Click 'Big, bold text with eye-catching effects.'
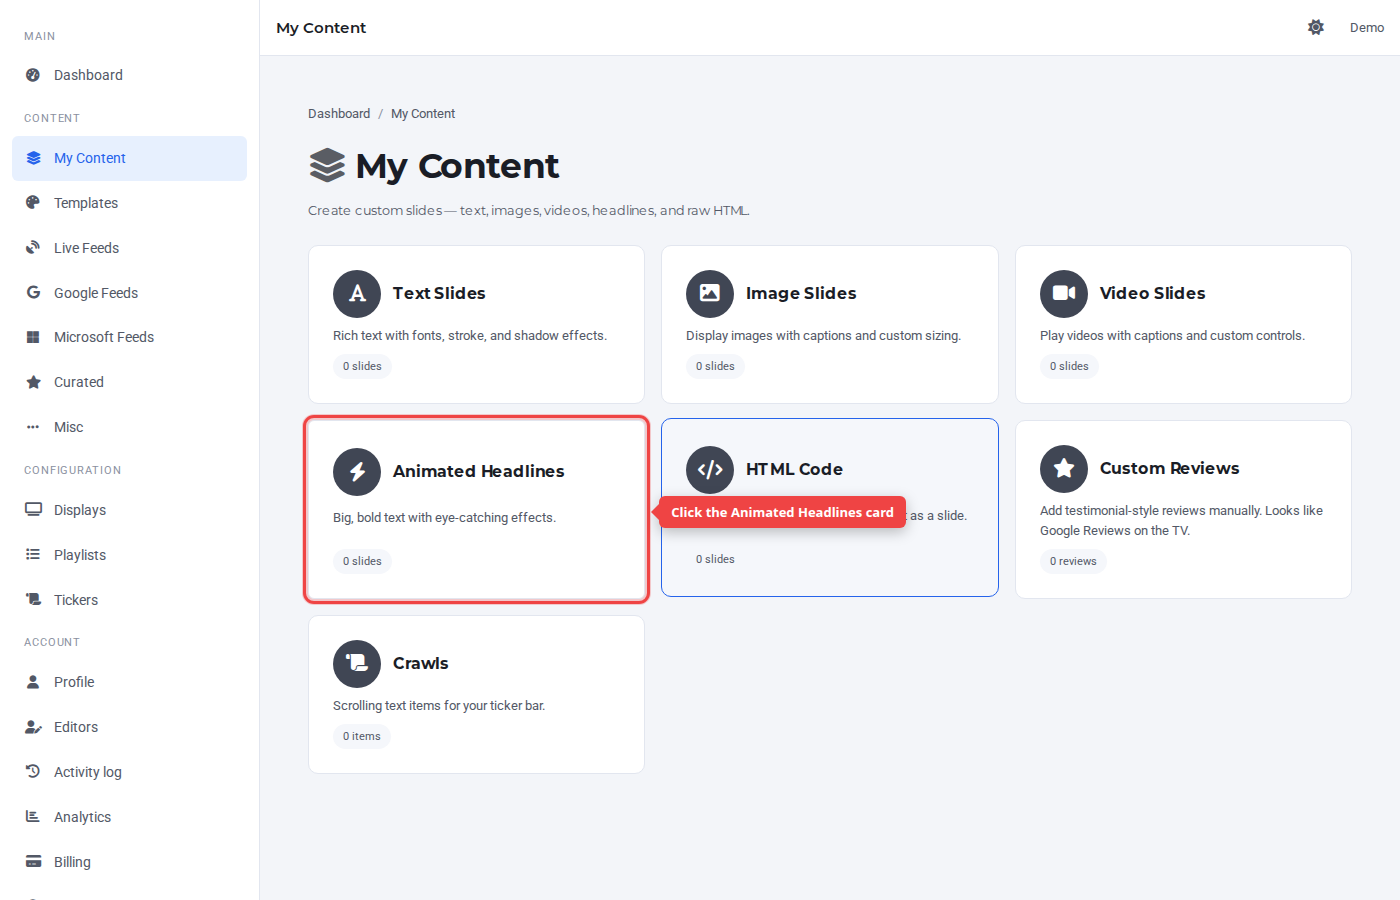Image resolution: width=1400 pixels, height=900 pixels. pyautogui.click(x=444, y=518)
